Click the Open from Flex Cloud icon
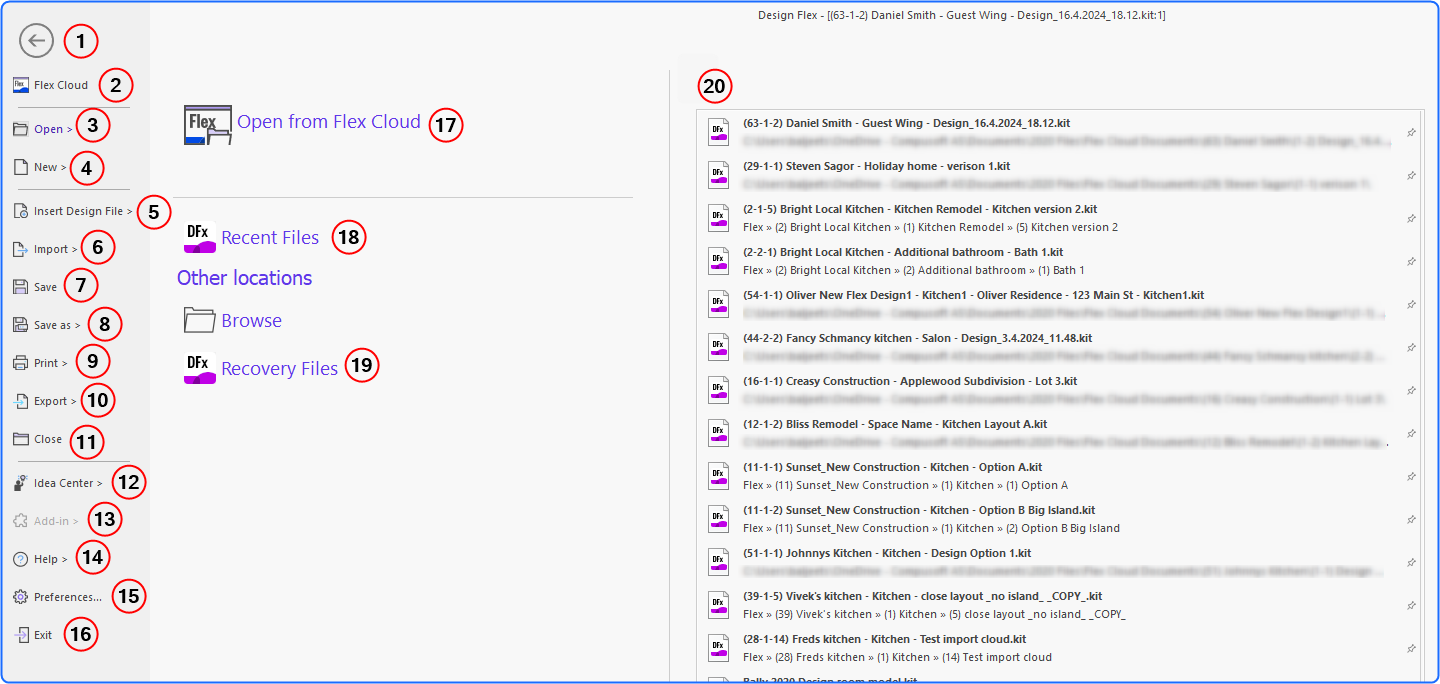 tap(207, 125)
